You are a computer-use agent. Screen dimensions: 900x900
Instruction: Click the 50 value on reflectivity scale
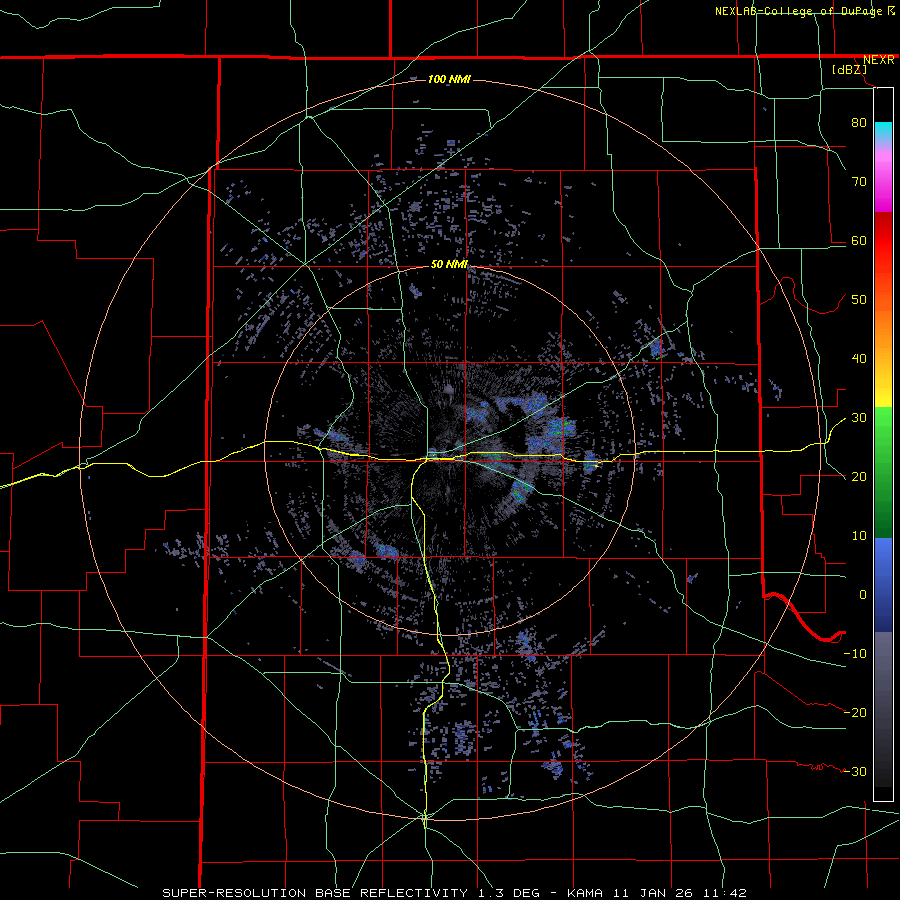859,300
